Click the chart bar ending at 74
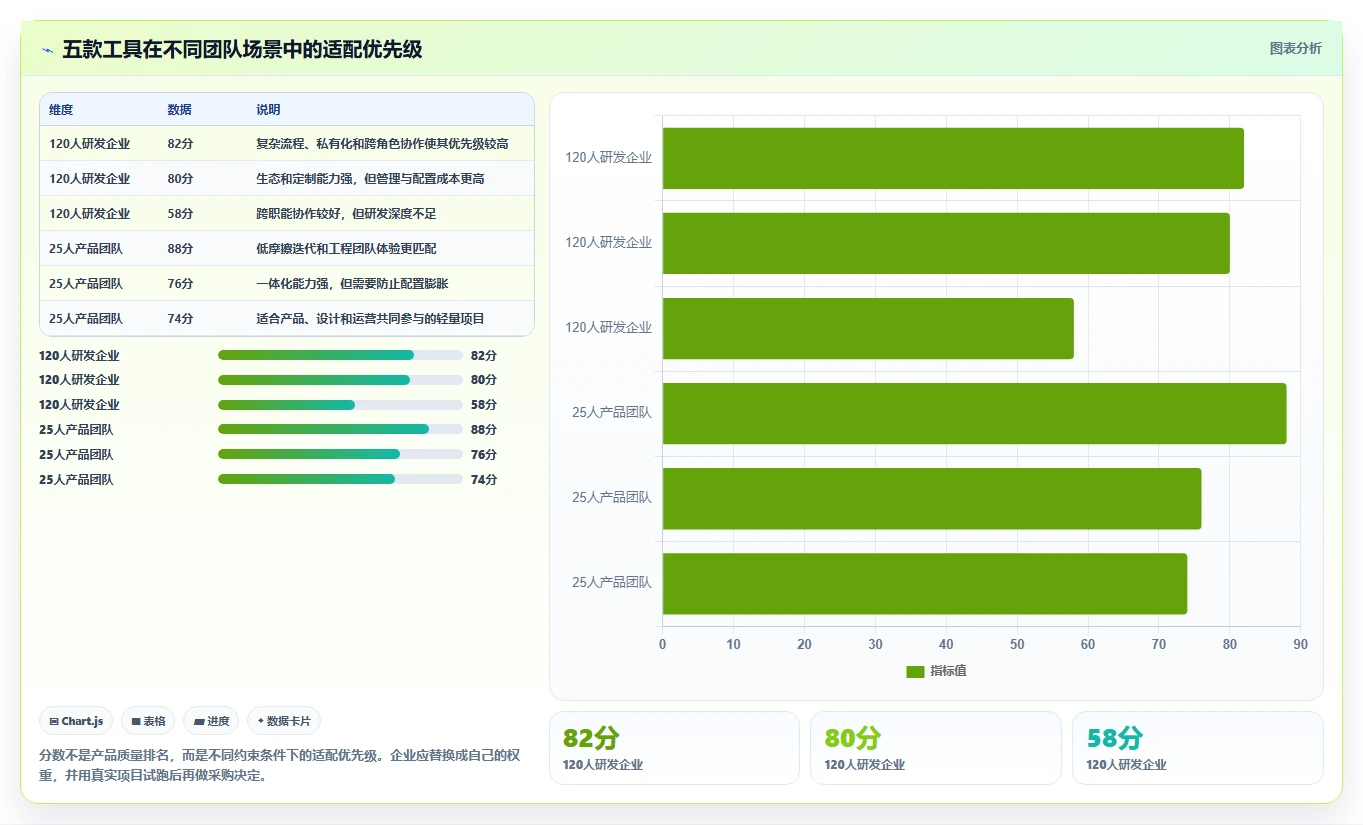This screenshot has width=1363, height=825. 925,583
